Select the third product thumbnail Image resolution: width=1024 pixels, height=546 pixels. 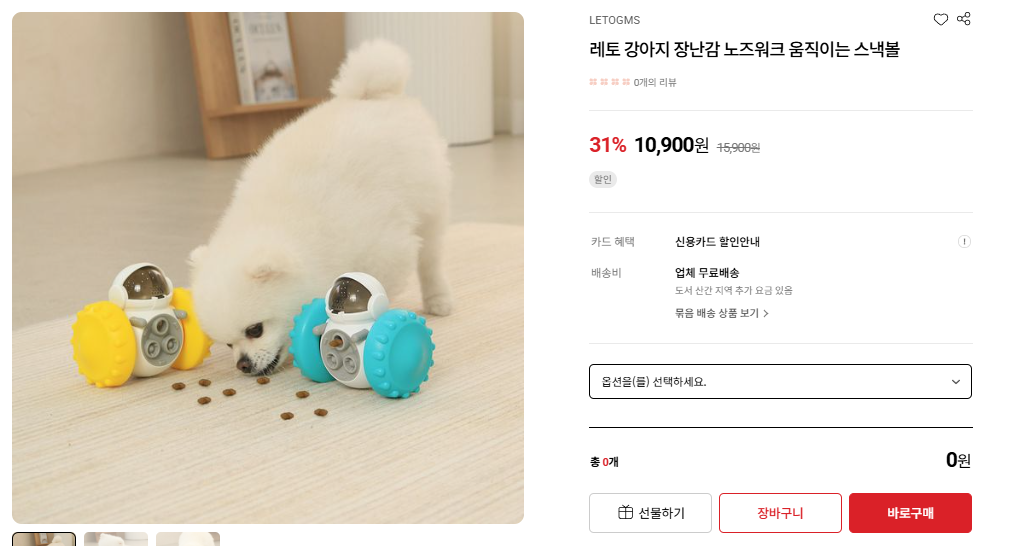click(x=188, y=539)
